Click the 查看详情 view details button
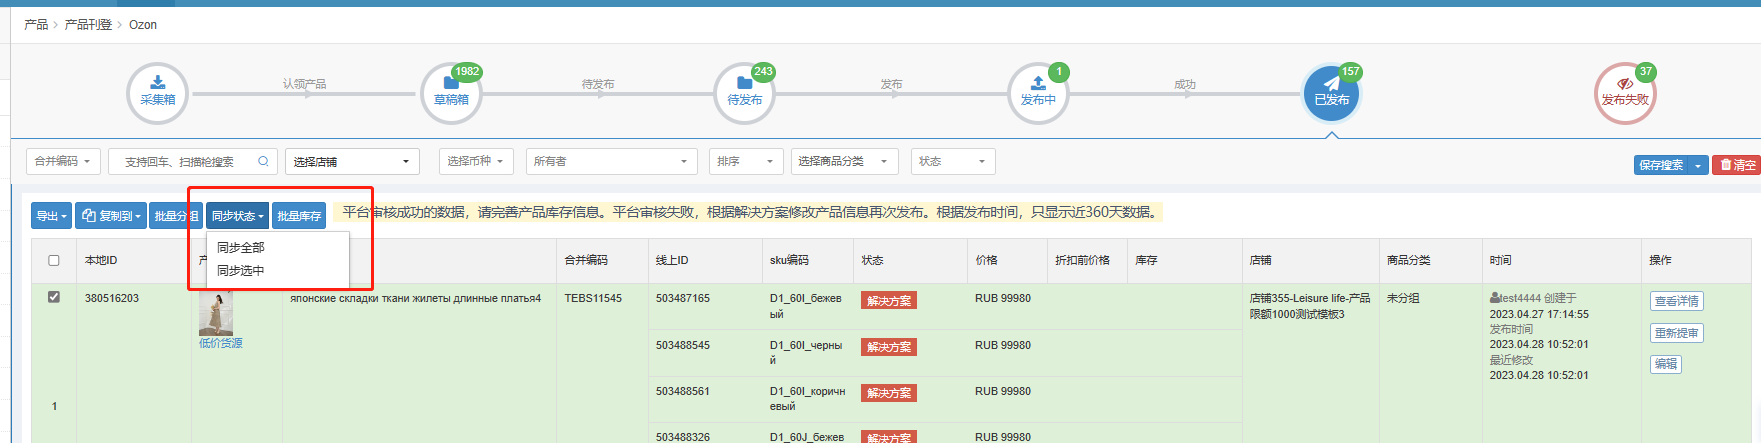 point(1676,301)
